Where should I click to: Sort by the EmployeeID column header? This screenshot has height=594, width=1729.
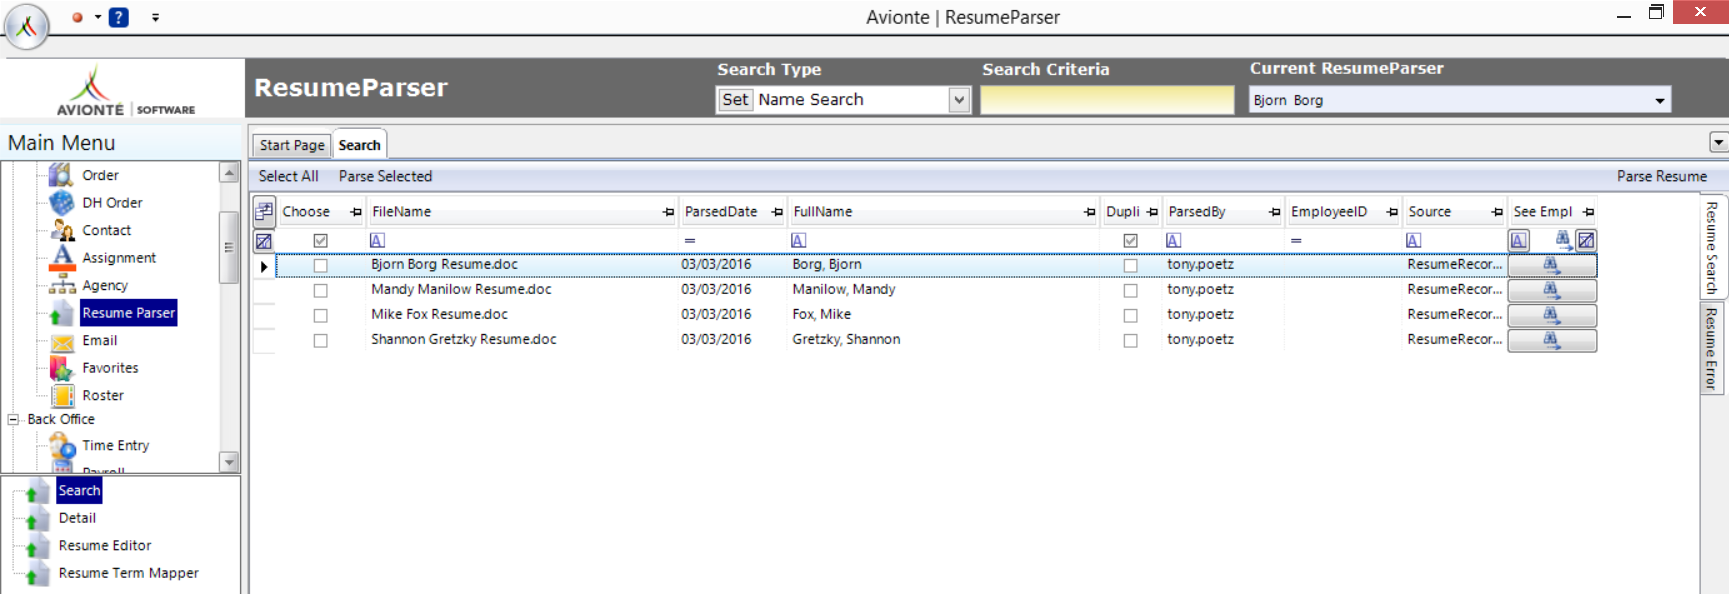pos(1329,212)
